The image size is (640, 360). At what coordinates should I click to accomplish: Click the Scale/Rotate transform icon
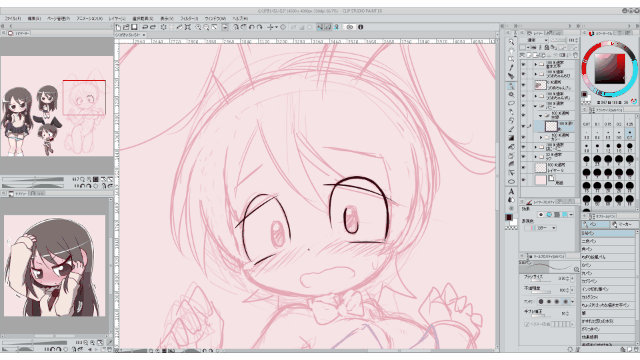(188, 27)
